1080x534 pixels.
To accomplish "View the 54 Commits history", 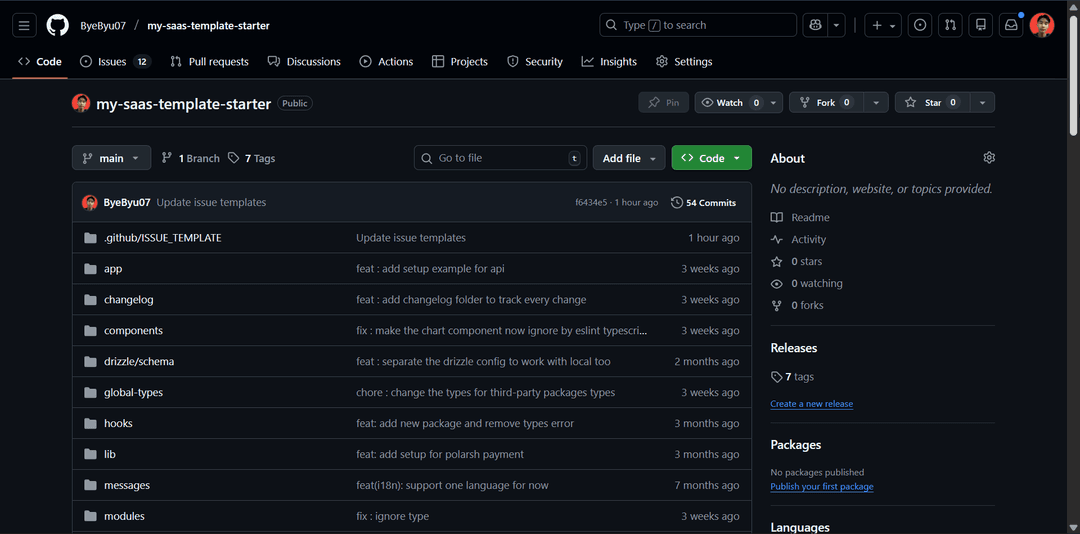I will click(704, 202).
